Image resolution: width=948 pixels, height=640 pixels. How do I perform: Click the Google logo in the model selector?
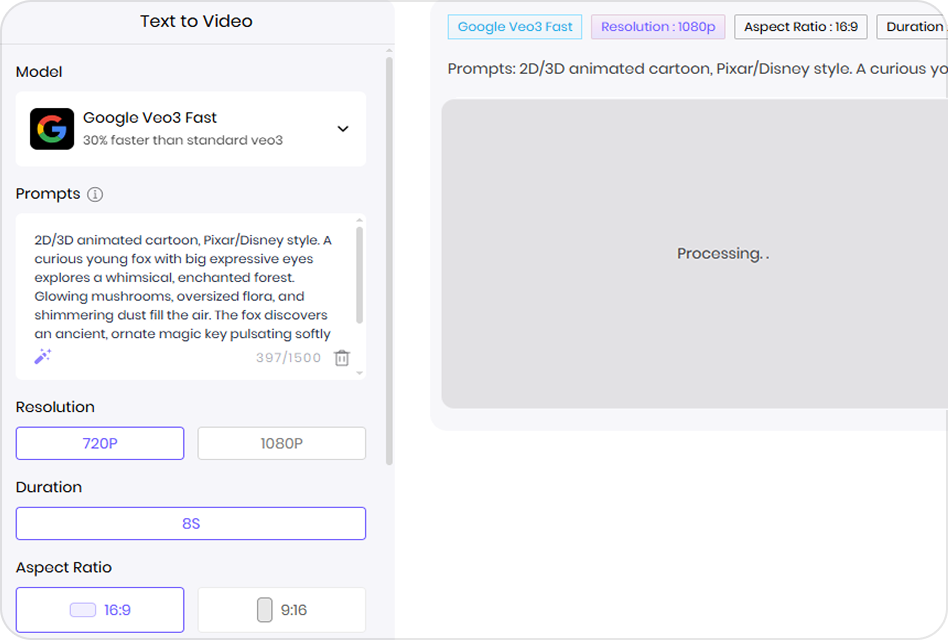coord(52,128)
